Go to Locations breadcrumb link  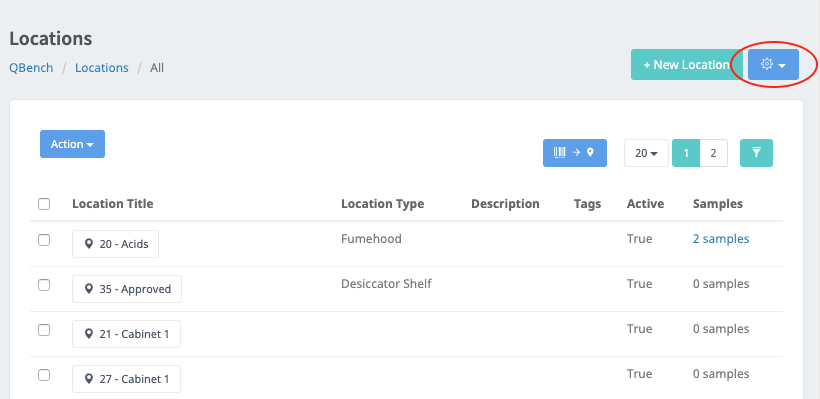pyautogui.click(x=101, y=68)
